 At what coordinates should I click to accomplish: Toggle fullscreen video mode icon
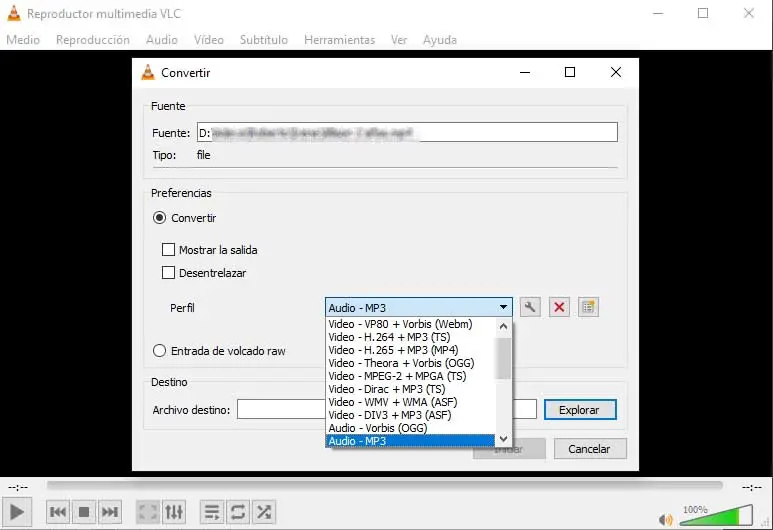(147, 512)
